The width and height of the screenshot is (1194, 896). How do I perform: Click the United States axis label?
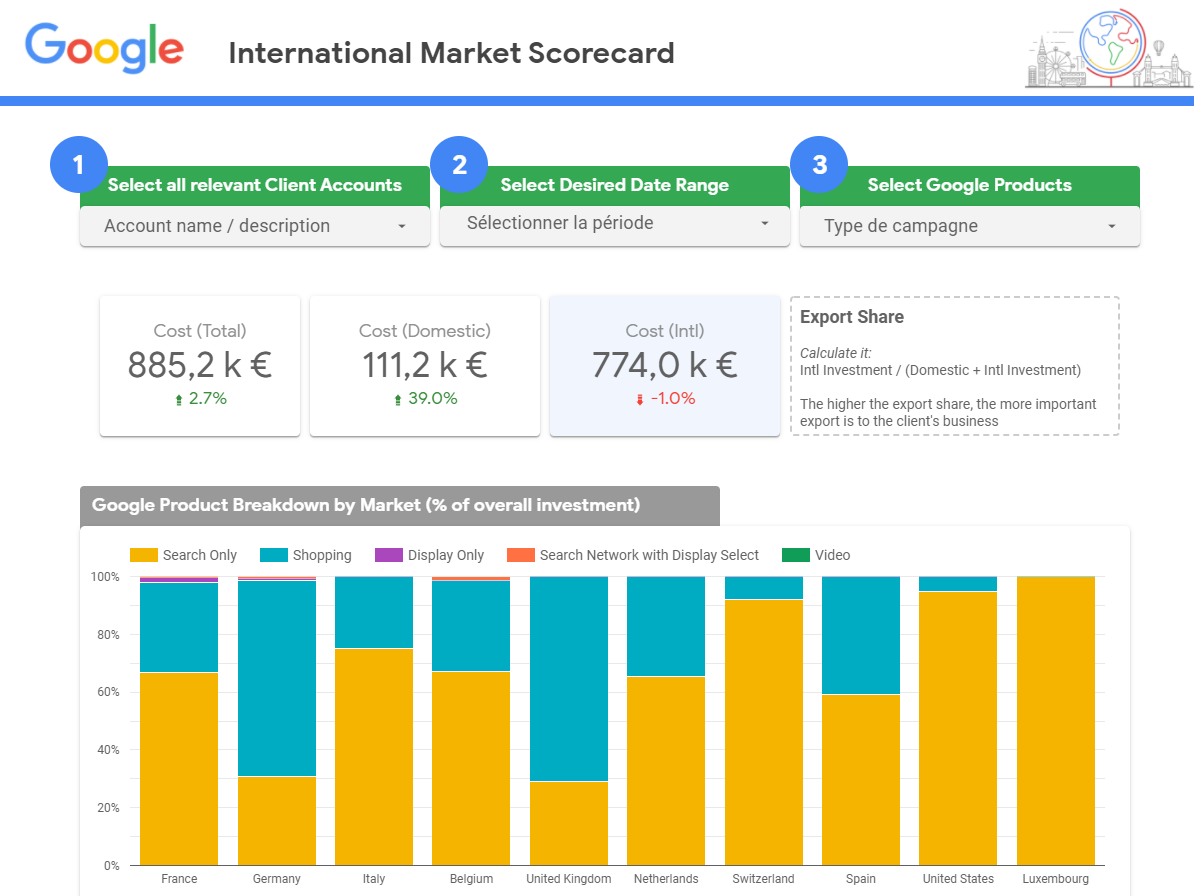pos(958,878)
